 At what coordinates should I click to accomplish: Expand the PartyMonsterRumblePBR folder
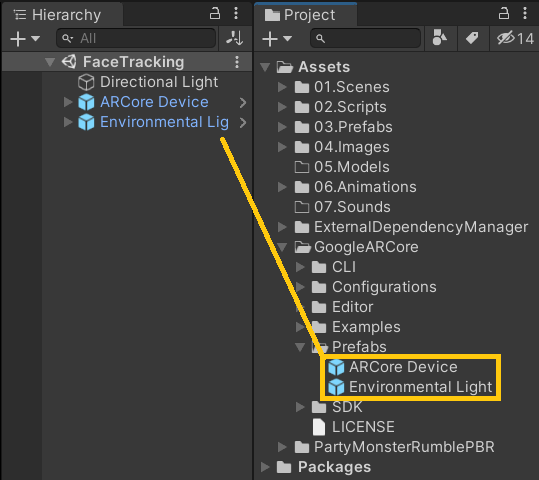tap(282, 447)
